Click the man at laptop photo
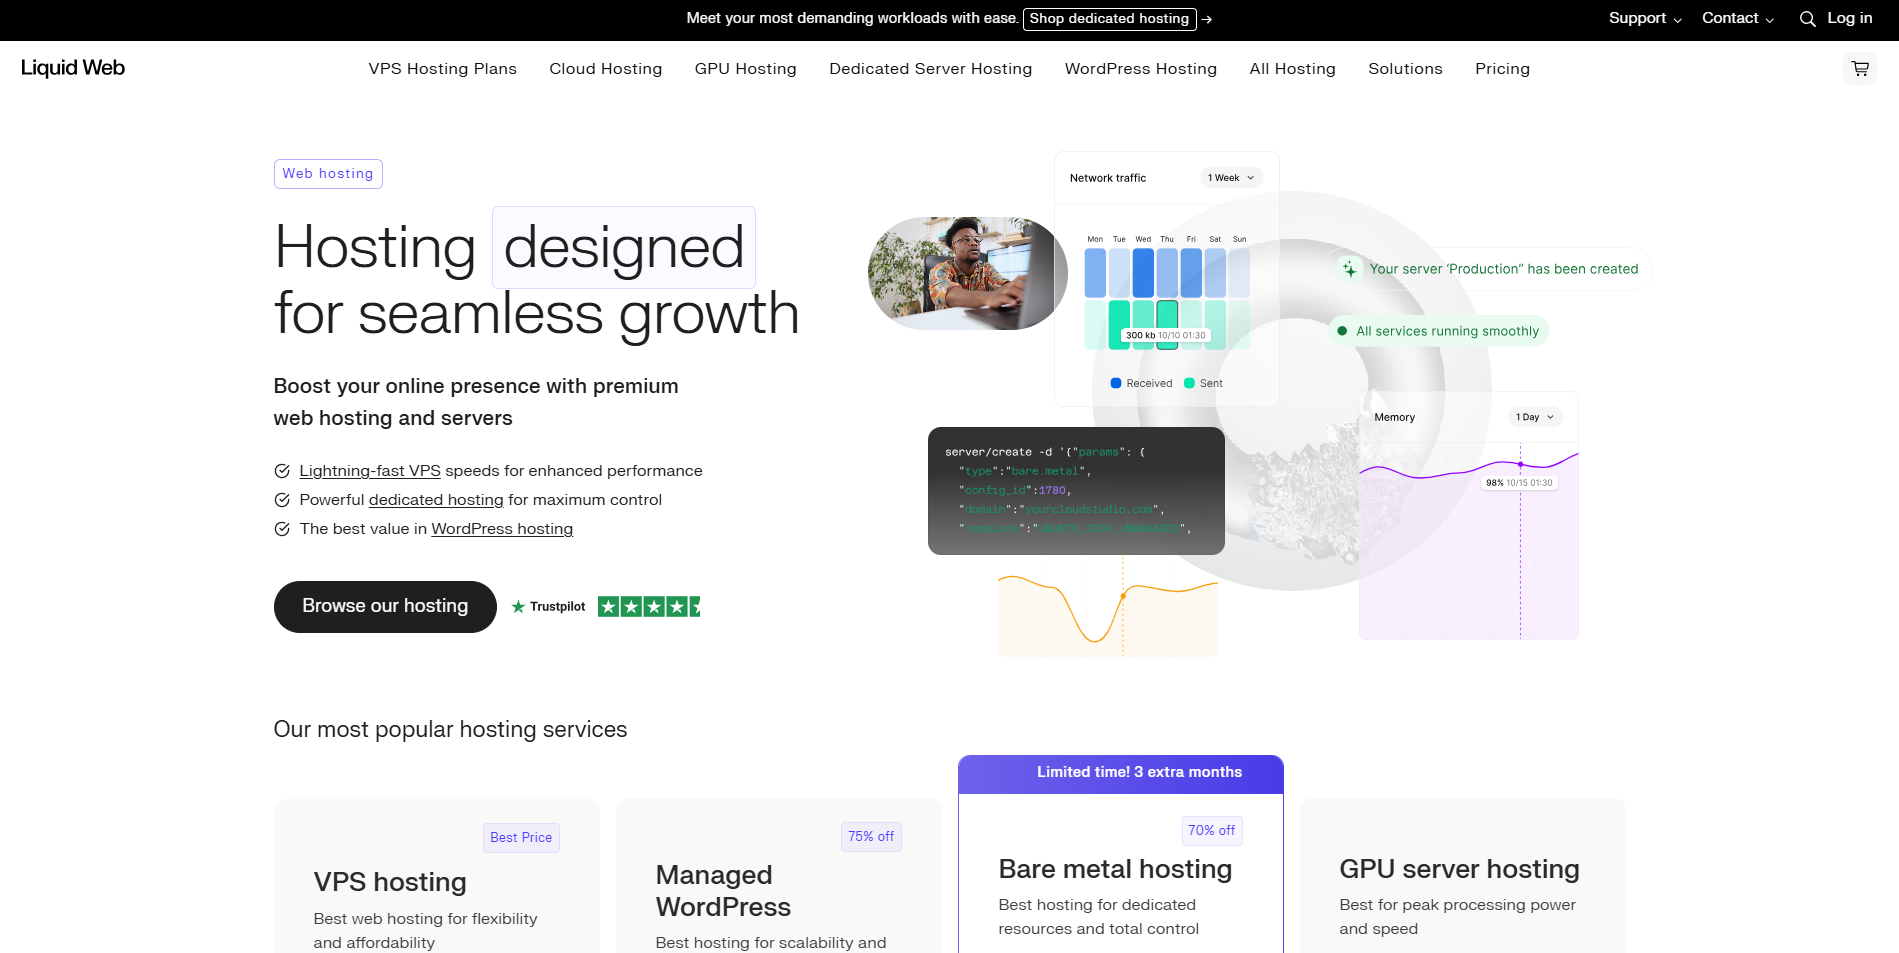This screenshot has height=953, width=1899. (966, 273)
